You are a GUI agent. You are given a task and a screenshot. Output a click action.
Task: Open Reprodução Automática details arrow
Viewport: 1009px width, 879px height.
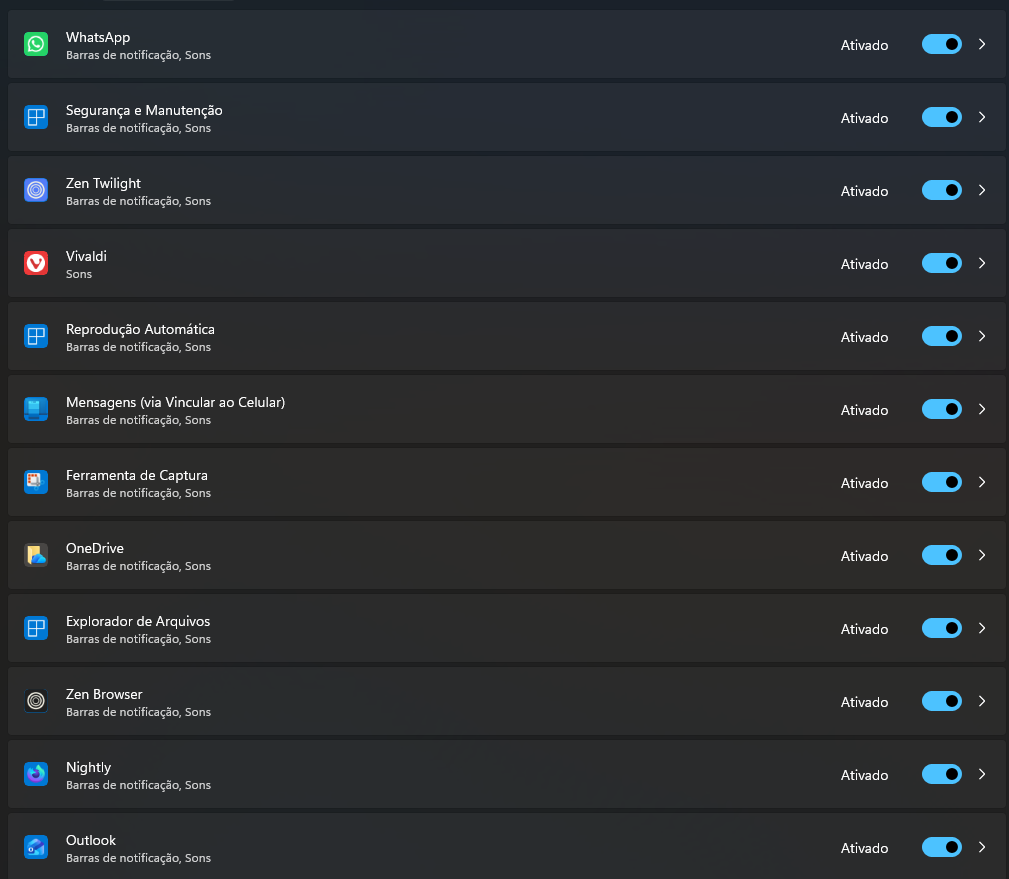982,336
